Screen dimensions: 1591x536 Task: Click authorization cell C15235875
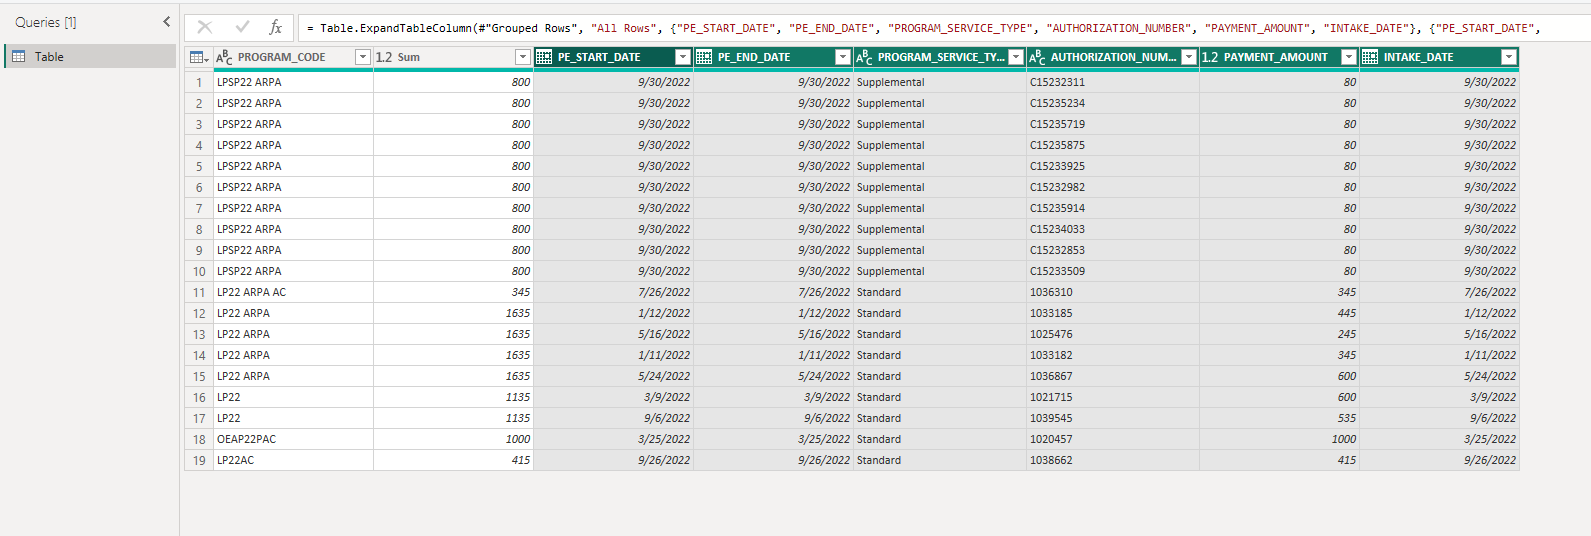click(x=1113, y=145)
